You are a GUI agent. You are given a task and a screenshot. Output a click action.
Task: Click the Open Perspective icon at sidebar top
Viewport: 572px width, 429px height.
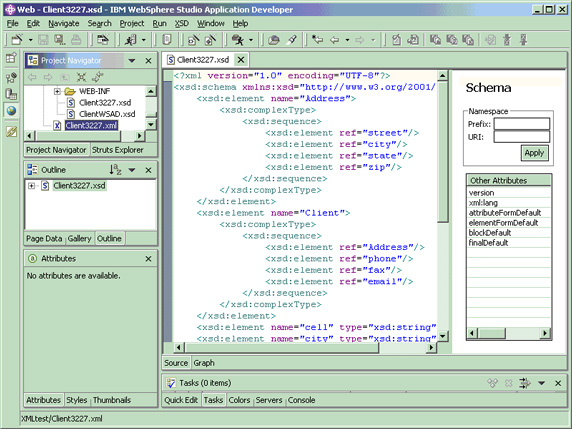pos(11,58)
